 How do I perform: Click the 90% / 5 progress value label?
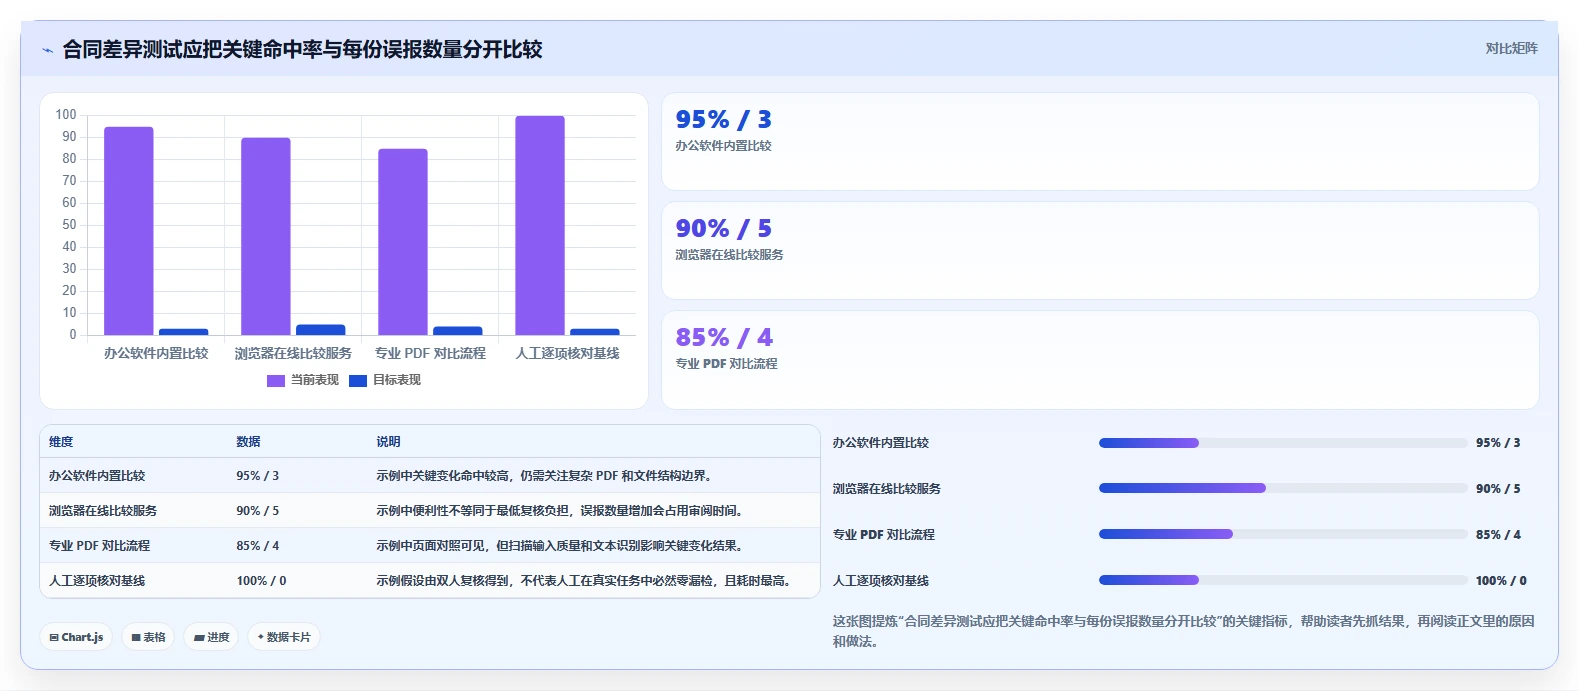point(1498,489)
